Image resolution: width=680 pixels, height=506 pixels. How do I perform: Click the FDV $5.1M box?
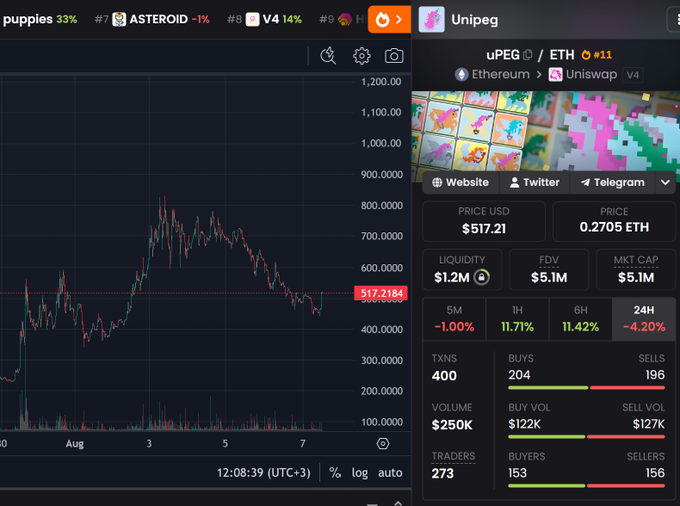tap(549, 269)
